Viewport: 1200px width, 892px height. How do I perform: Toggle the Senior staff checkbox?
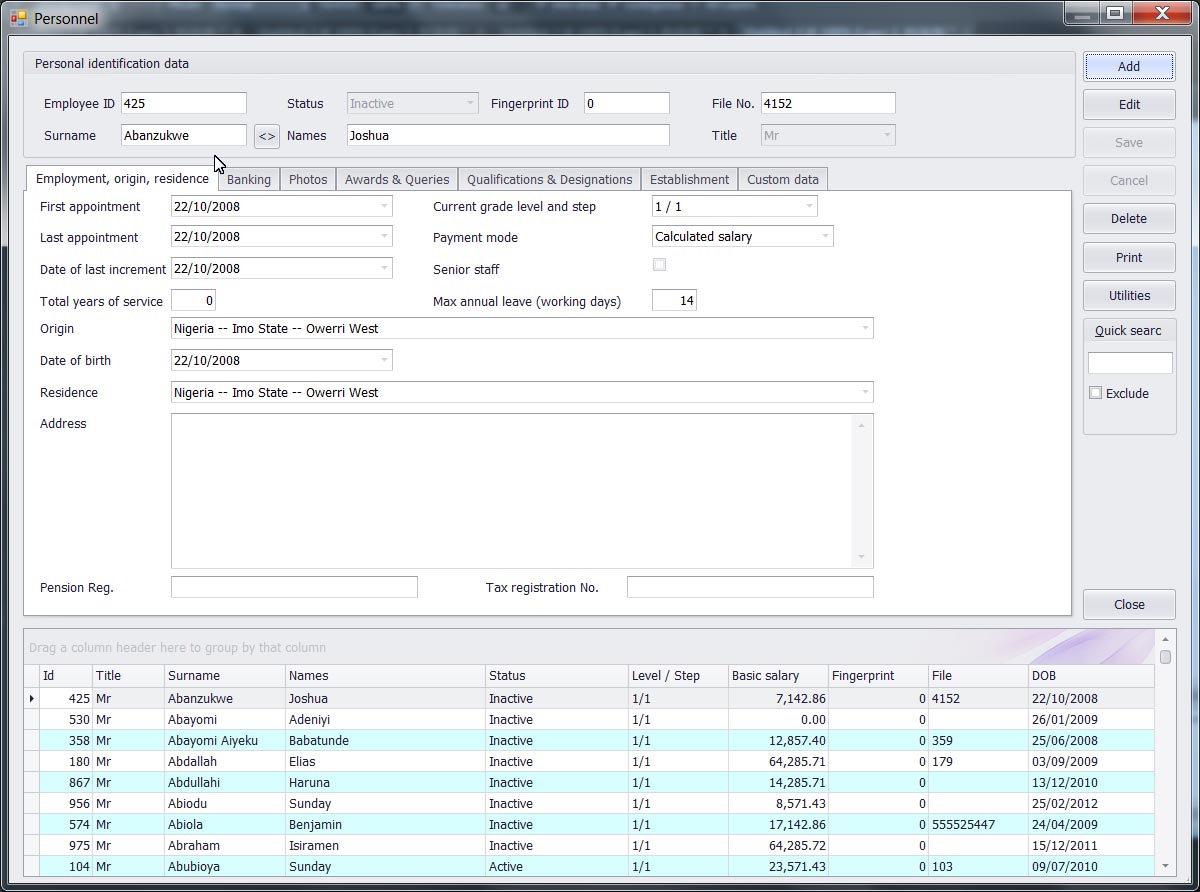click(659, 265)
